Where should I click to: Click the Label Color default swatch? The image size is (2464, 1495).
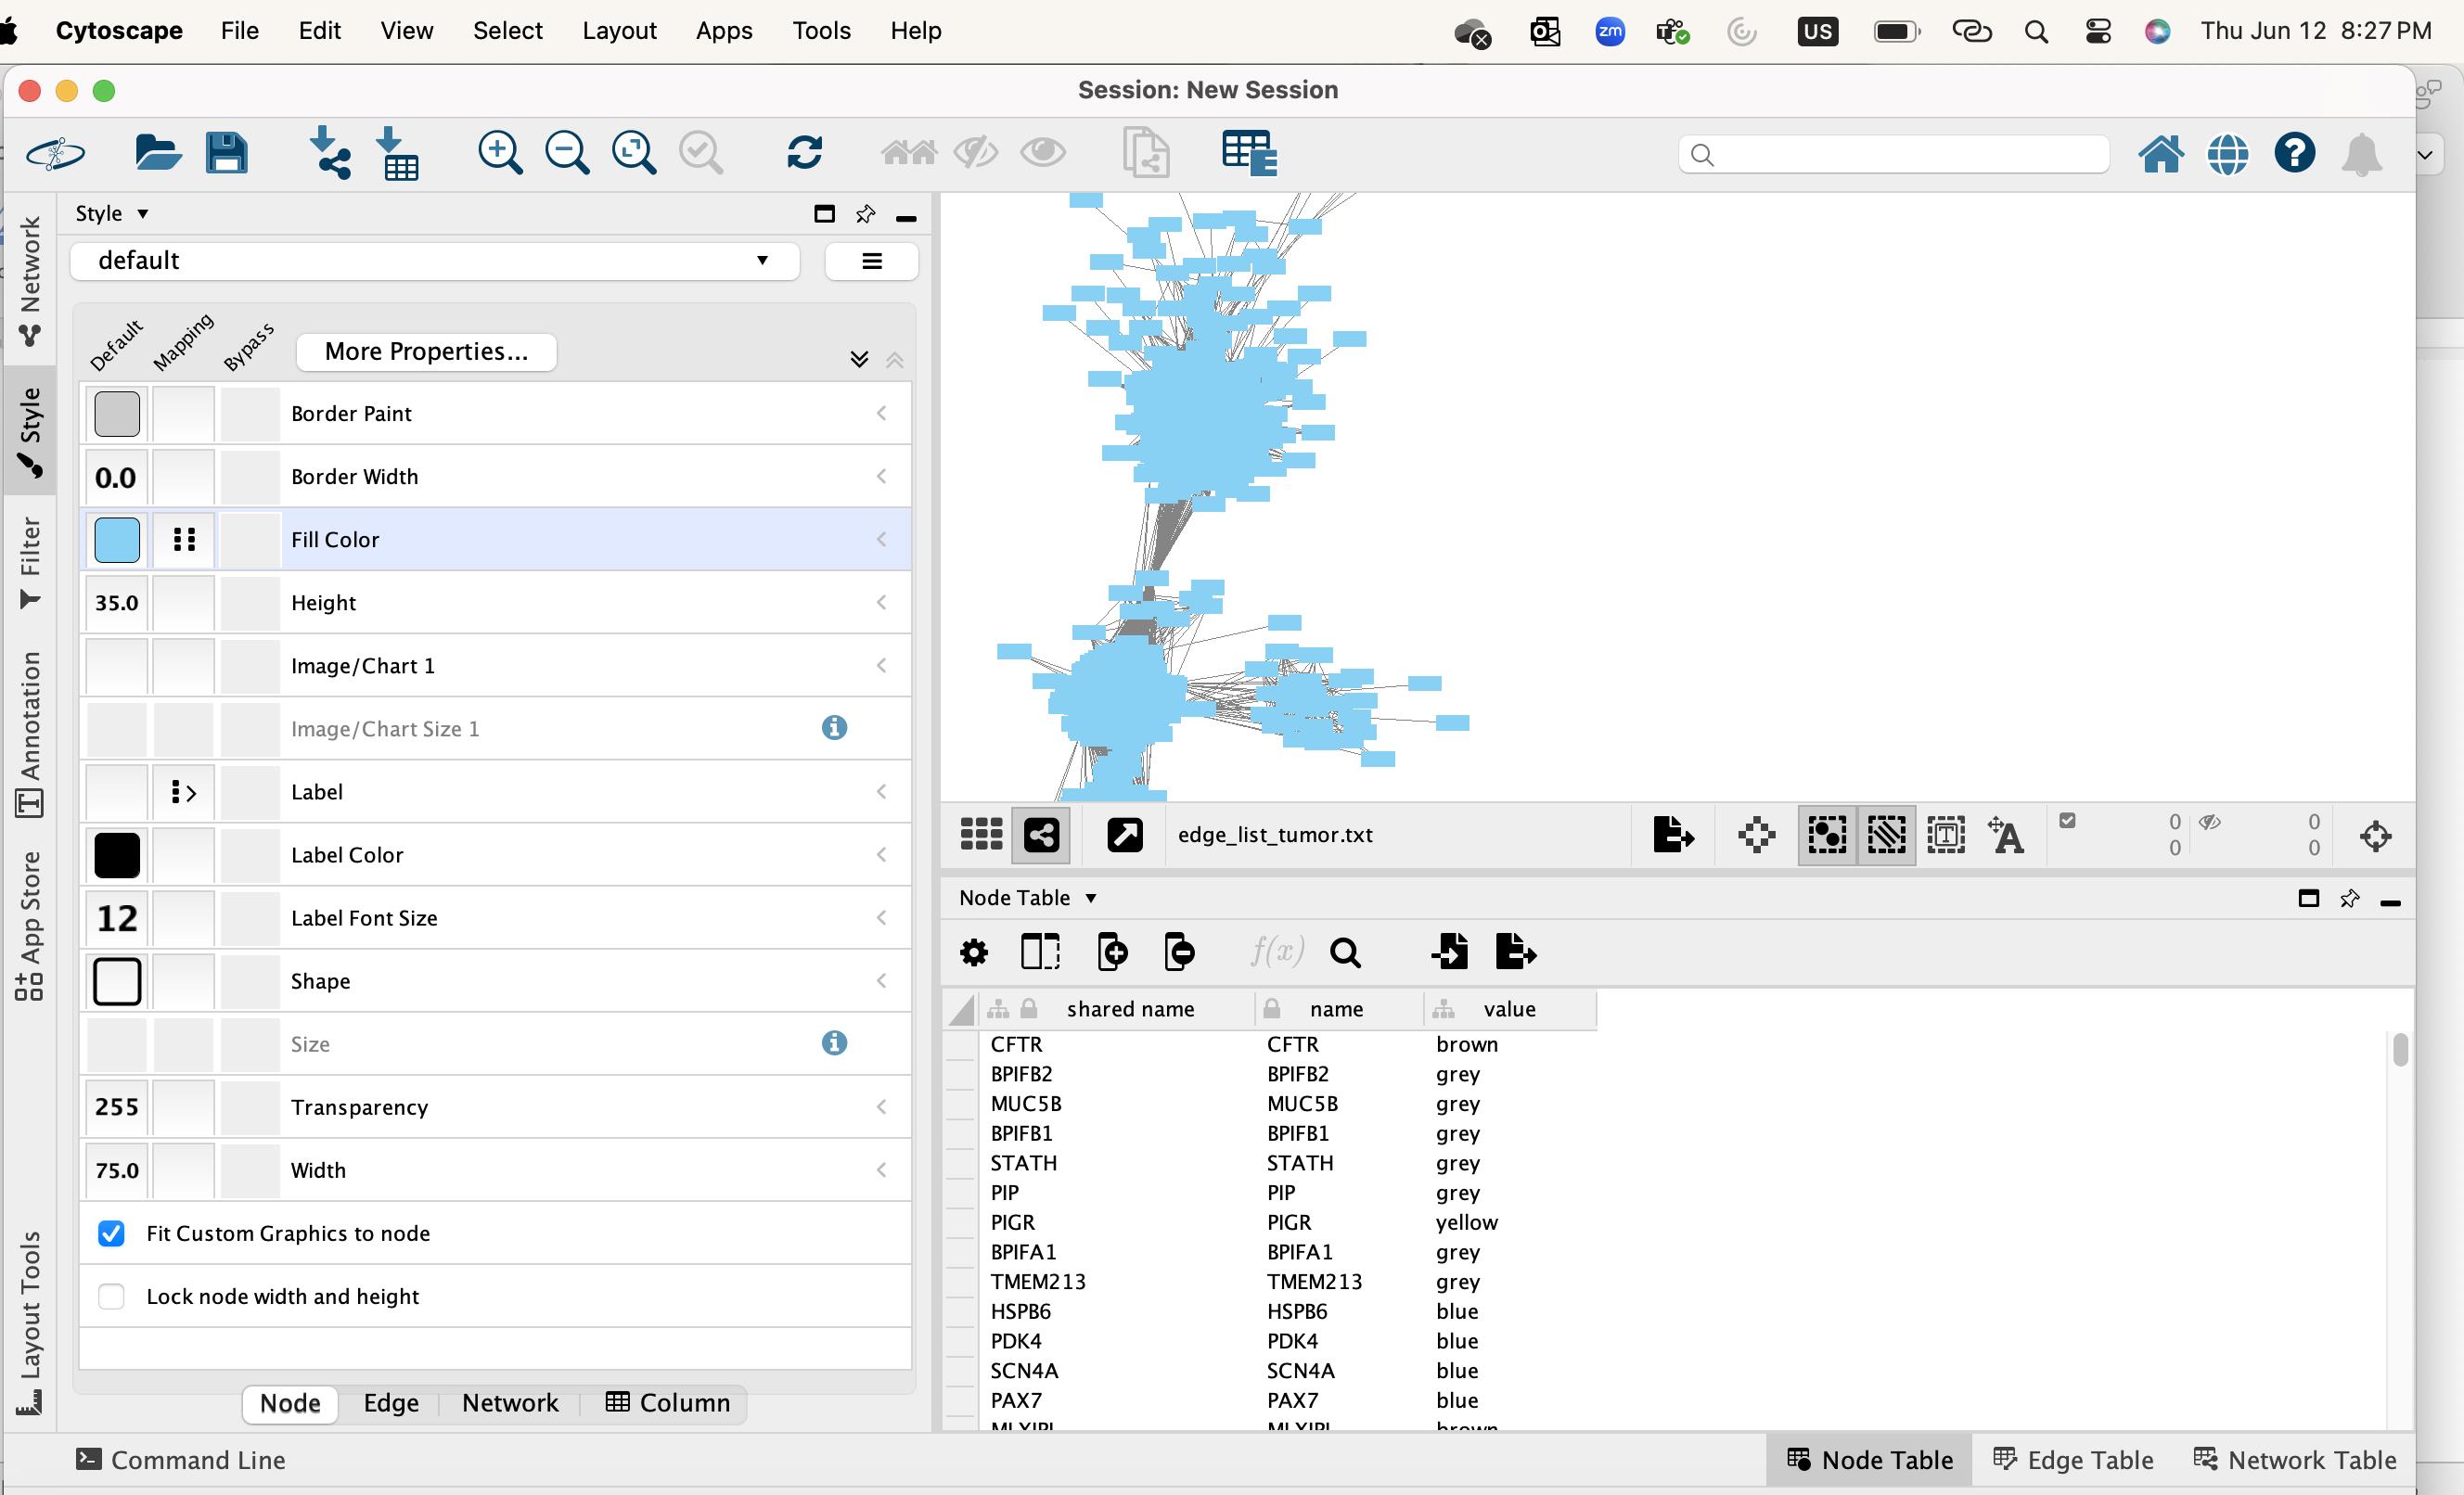coord(117,855)
